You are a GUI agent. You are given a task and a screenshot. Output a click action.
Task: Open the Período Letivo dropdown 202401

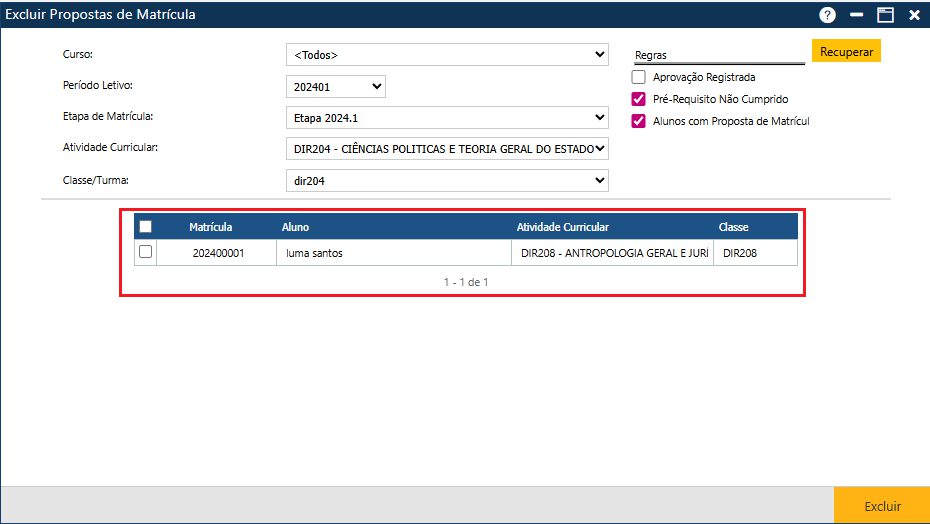[336, 87]
